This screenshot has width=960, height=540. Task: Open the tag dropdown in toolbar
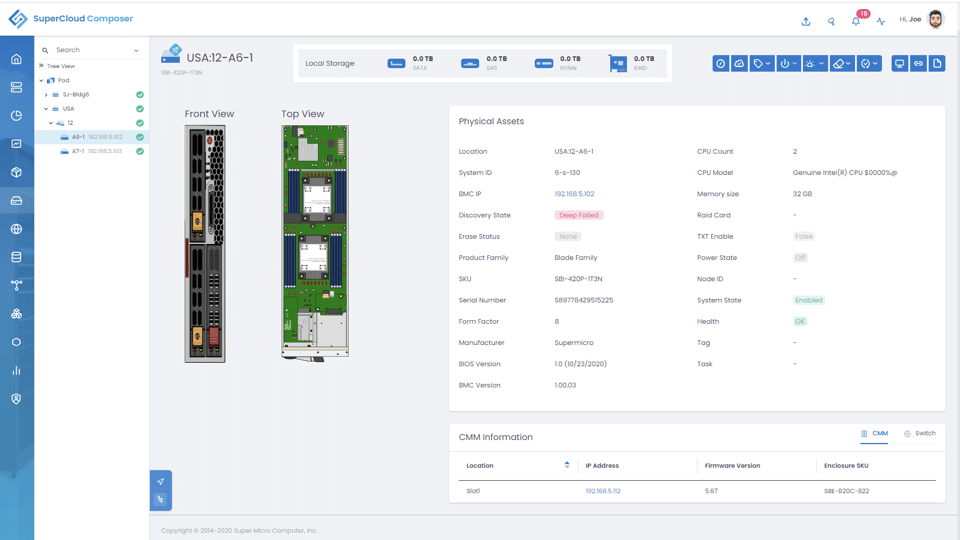click(x=762, y=64)
